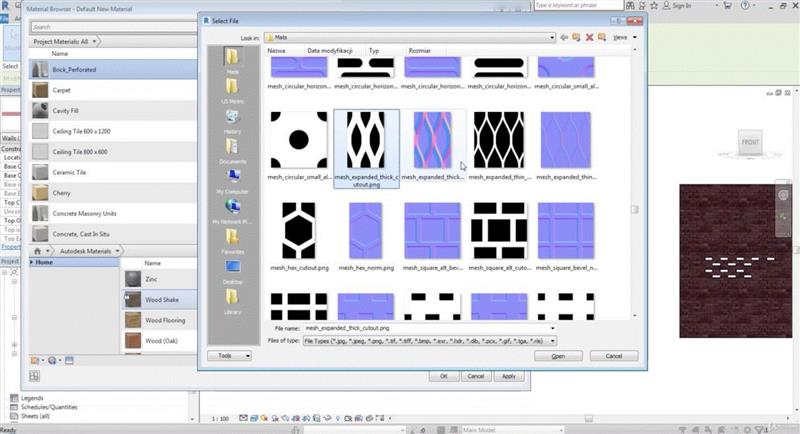This screenshot has width=800, height=434.
Task: Click the shopping cart icon in title bar
Action: (728, 6)
